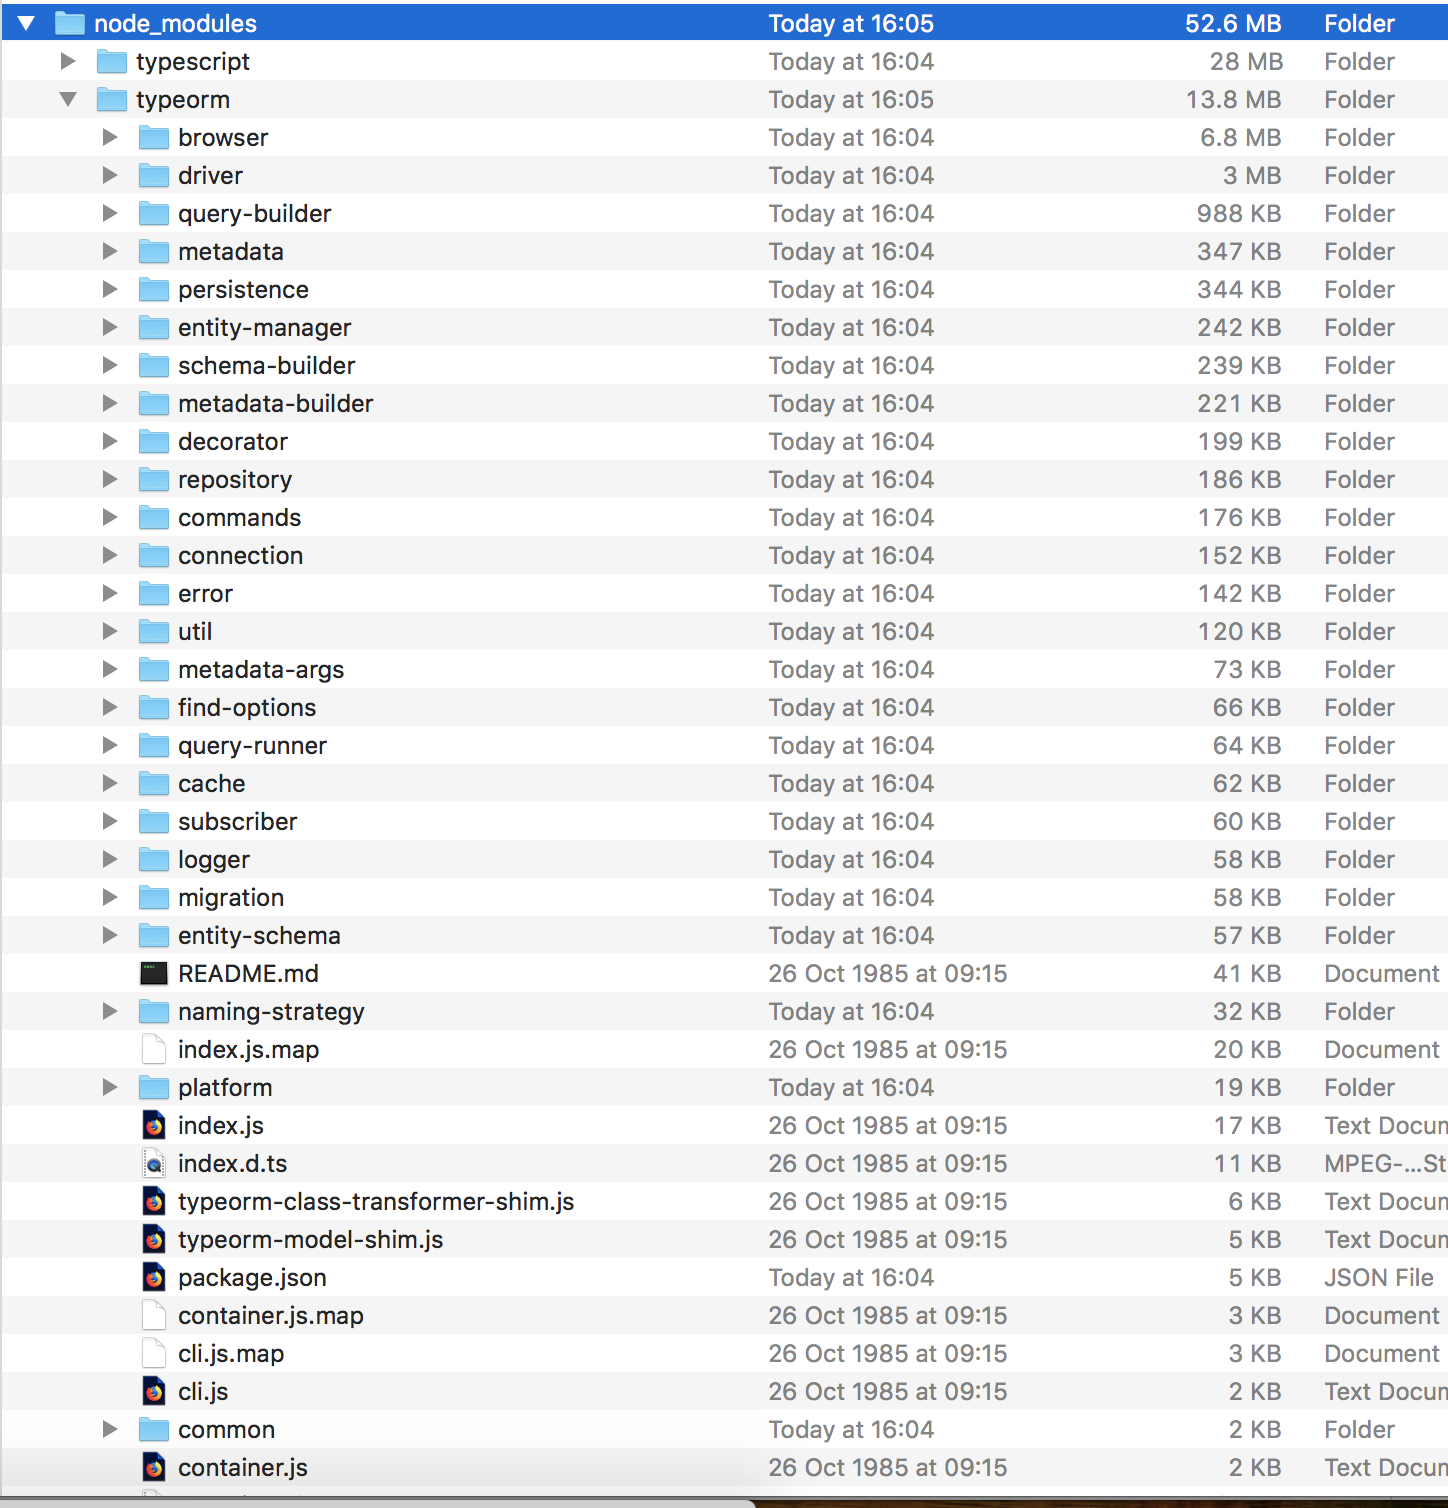Collapse the node_modules folder
Screen dimensions: 1448x1508
click(25, 22)
